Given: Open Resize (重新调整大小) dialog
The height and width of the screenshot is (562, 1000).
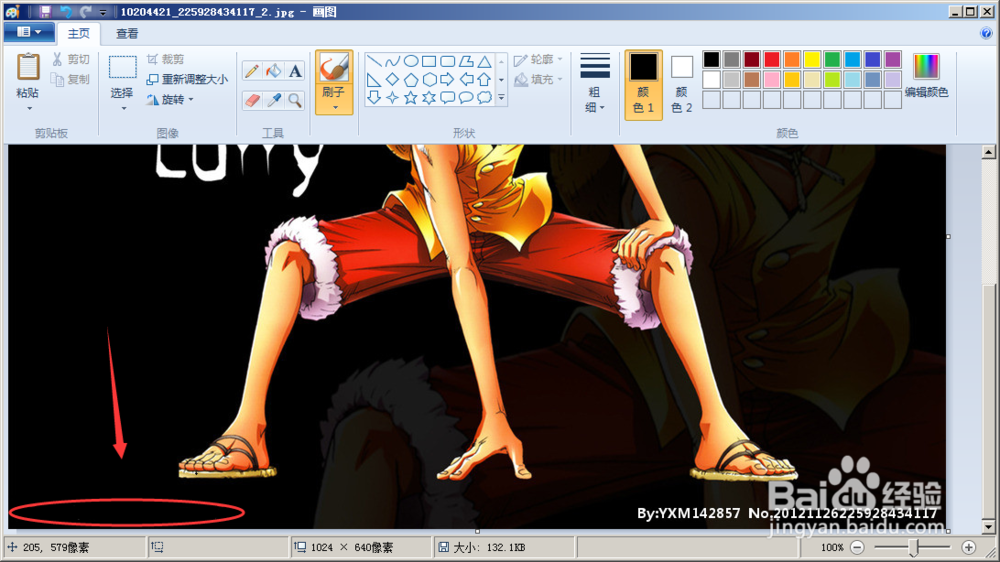Looking at the screenshot, I should pyautogui.click(x=187, y=79).
